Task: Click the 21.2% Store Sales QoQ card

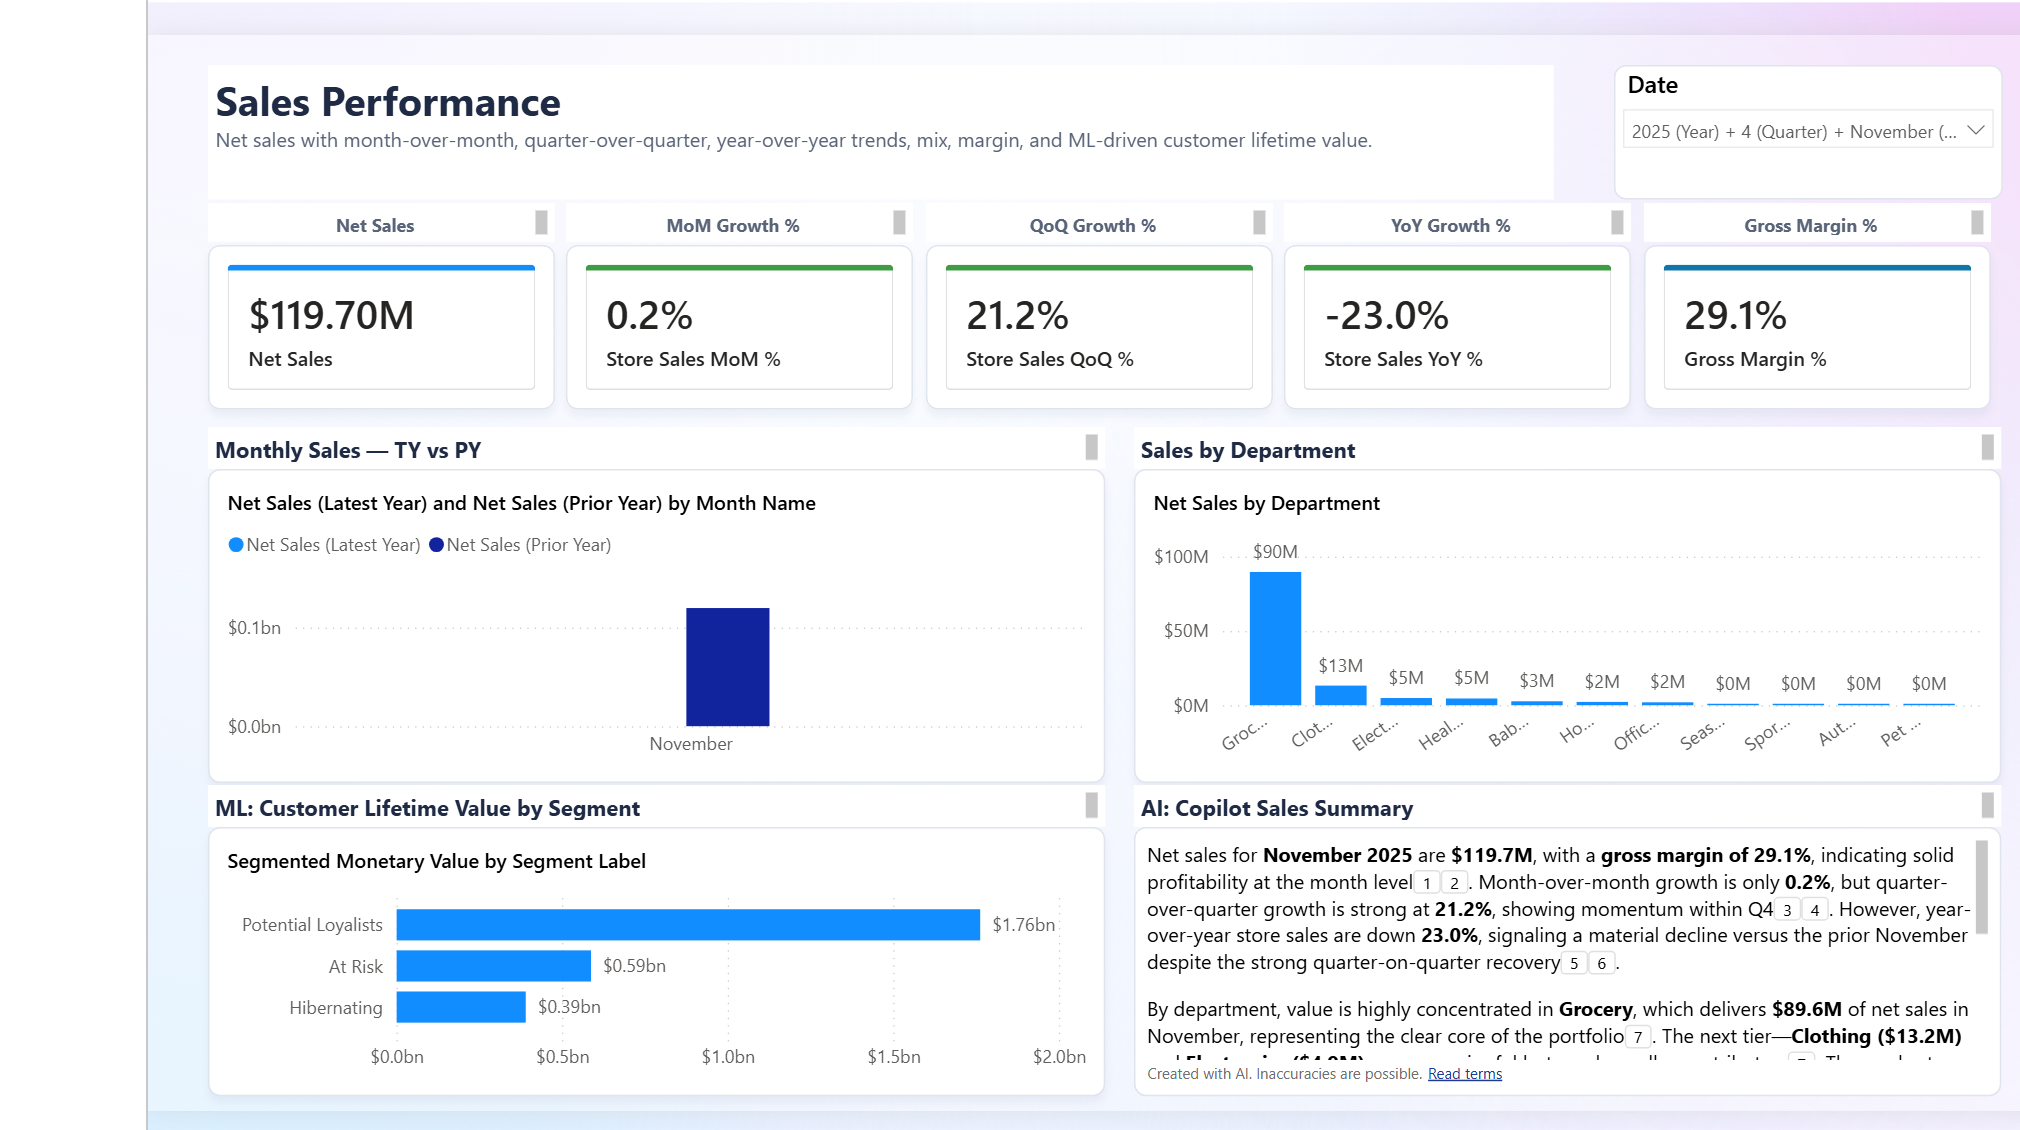Action: (1099, 328)
